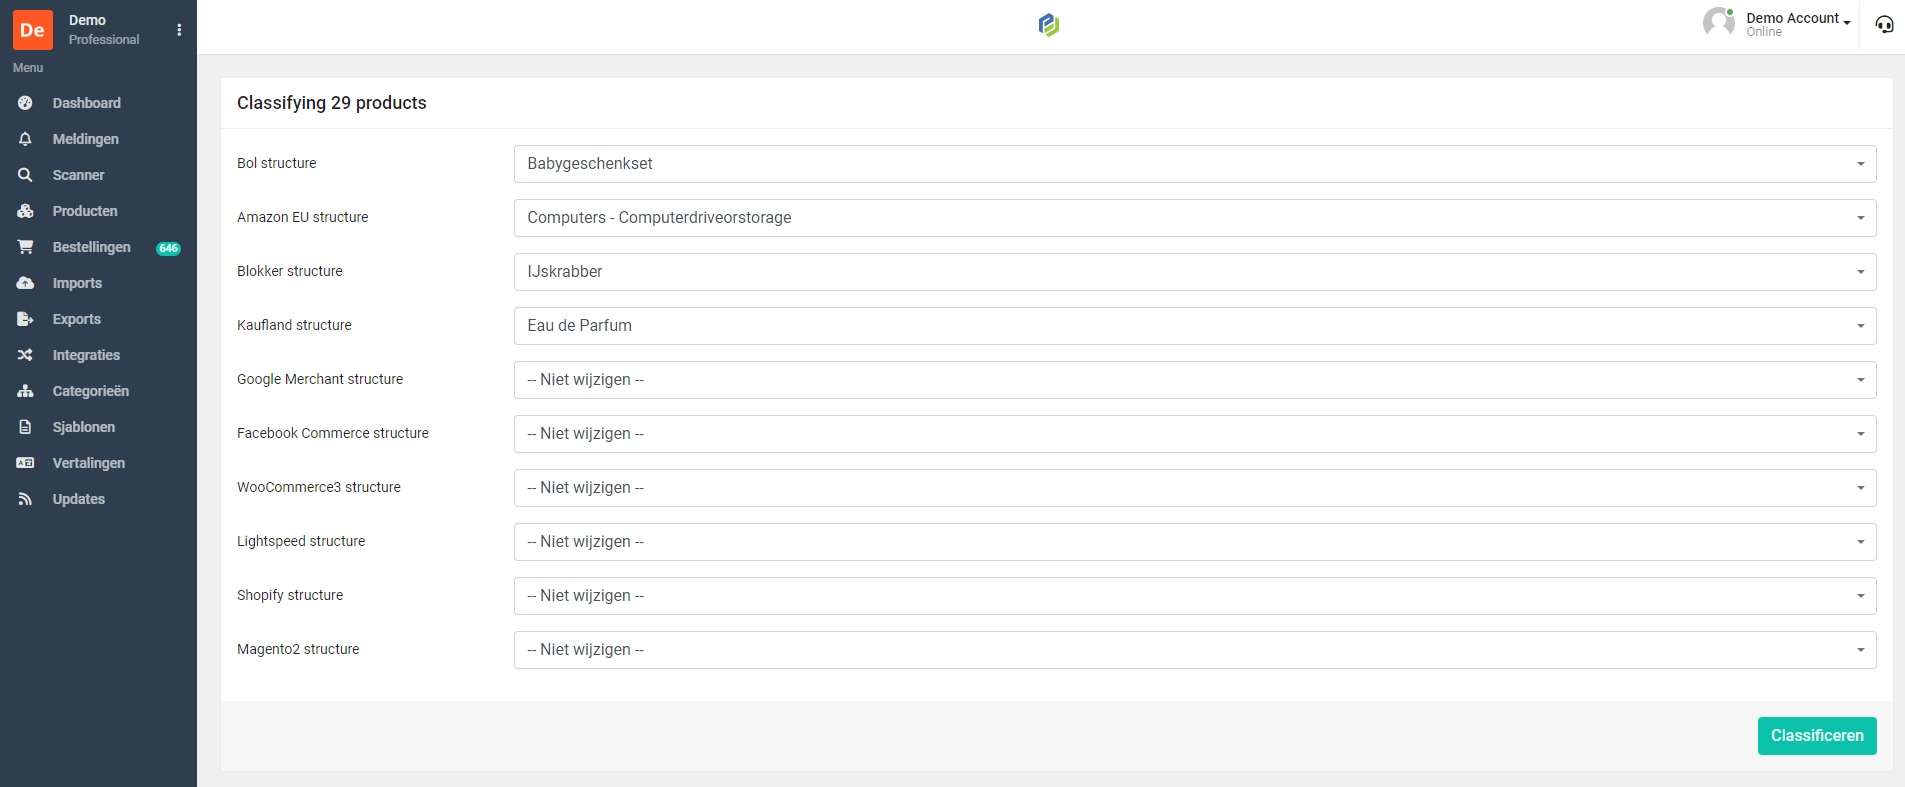
Task: Go to Producten in the sidebar
Action: click(x=85, y=211)
